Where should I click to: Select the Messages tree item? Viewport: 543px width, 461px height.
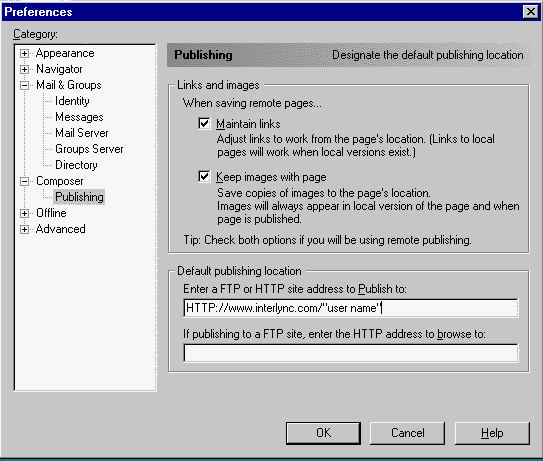click(x=79, y=117)
